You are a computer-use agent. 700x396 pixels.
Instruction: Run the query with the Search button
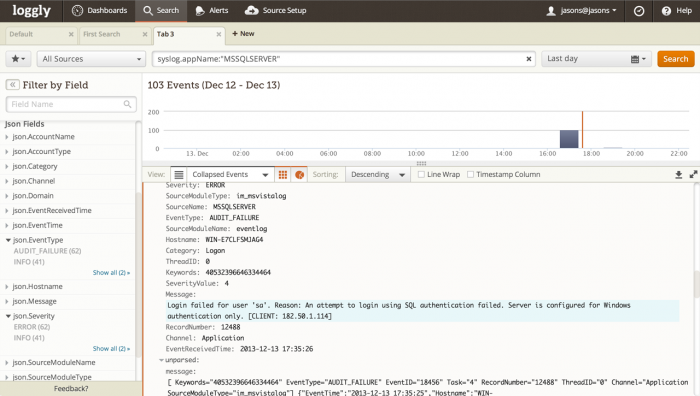pyautogui.click(x=675, y=59)
